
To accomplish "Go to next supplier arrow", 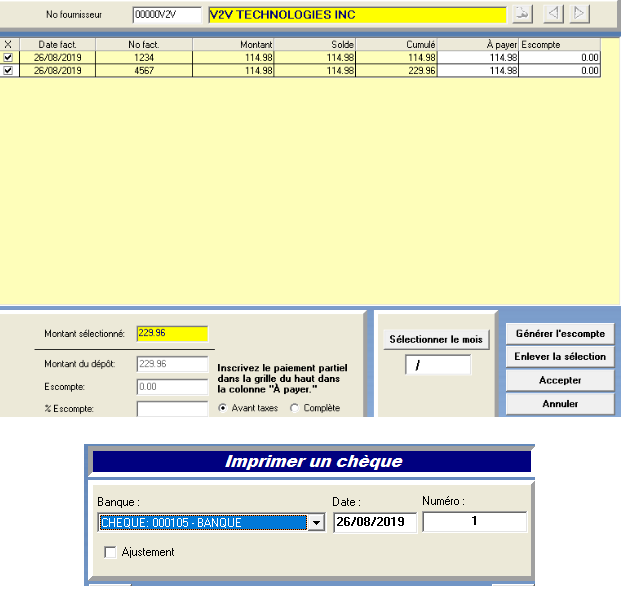I will tap(579, 14).
